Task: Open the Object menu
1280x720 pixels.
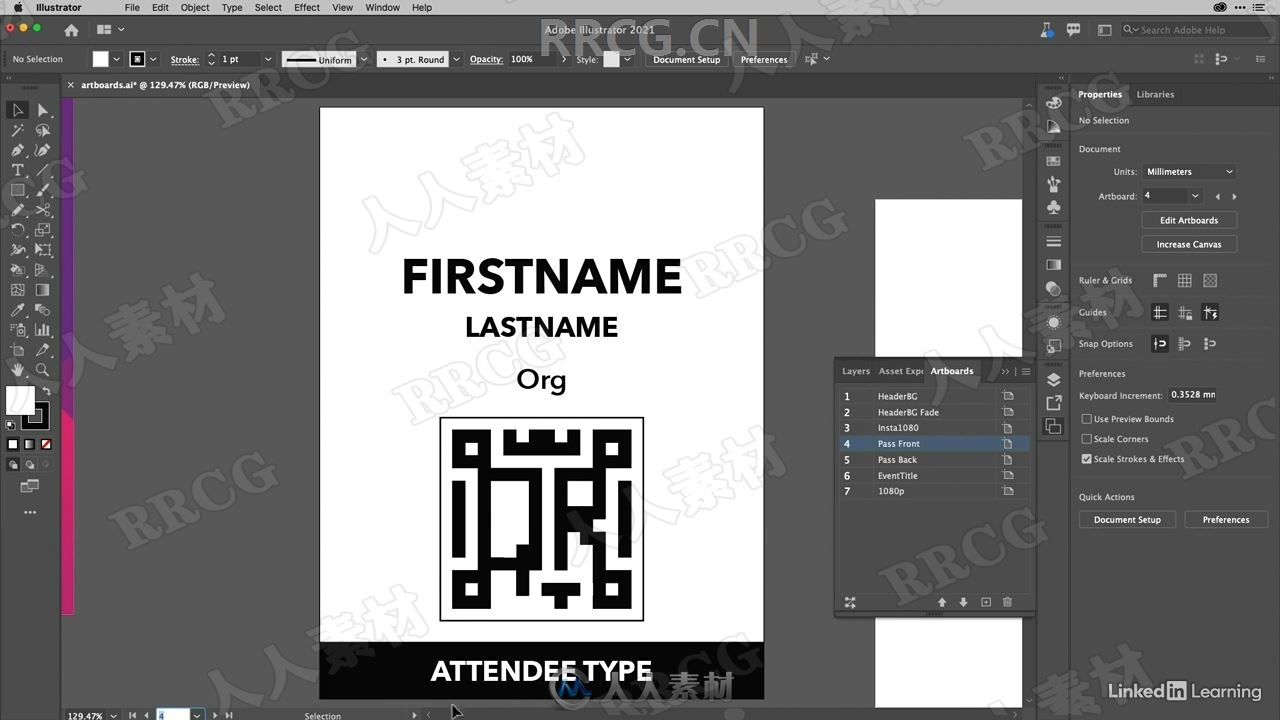Action: [x=195, y=7]
